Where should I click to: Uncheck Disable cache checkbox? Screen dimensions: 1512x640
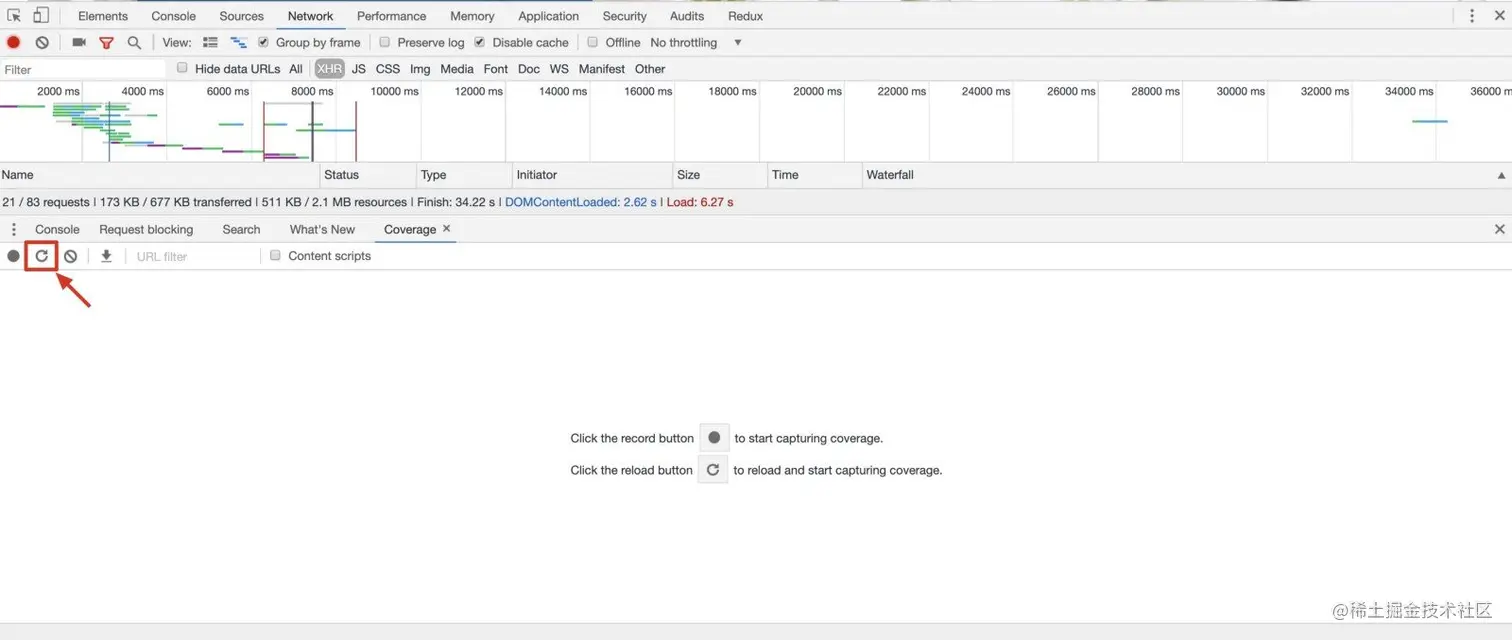click(x=480, y=42)
